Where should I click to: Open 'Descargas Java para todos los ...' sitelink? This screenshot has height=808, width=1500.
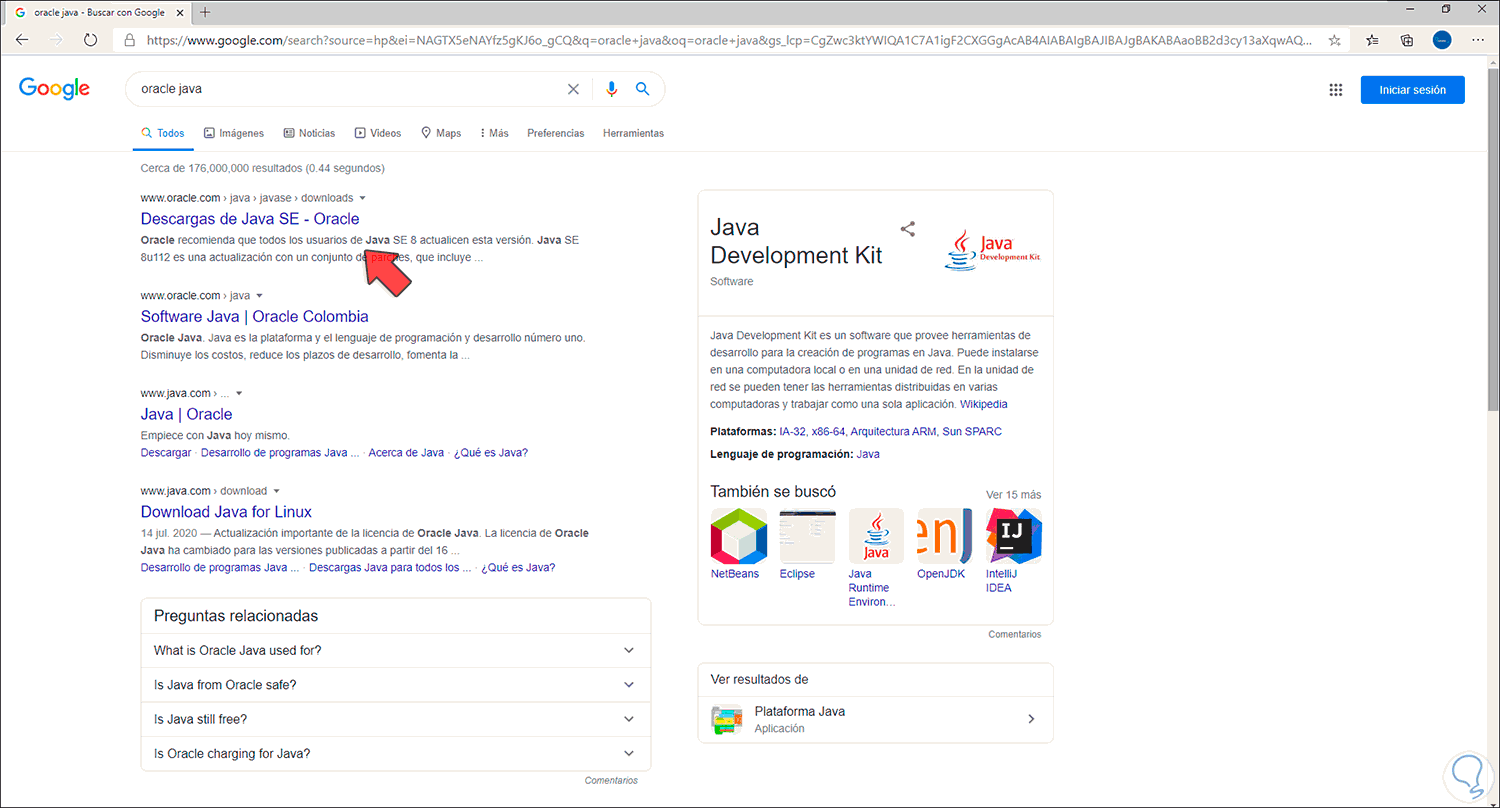pos(390,568)
